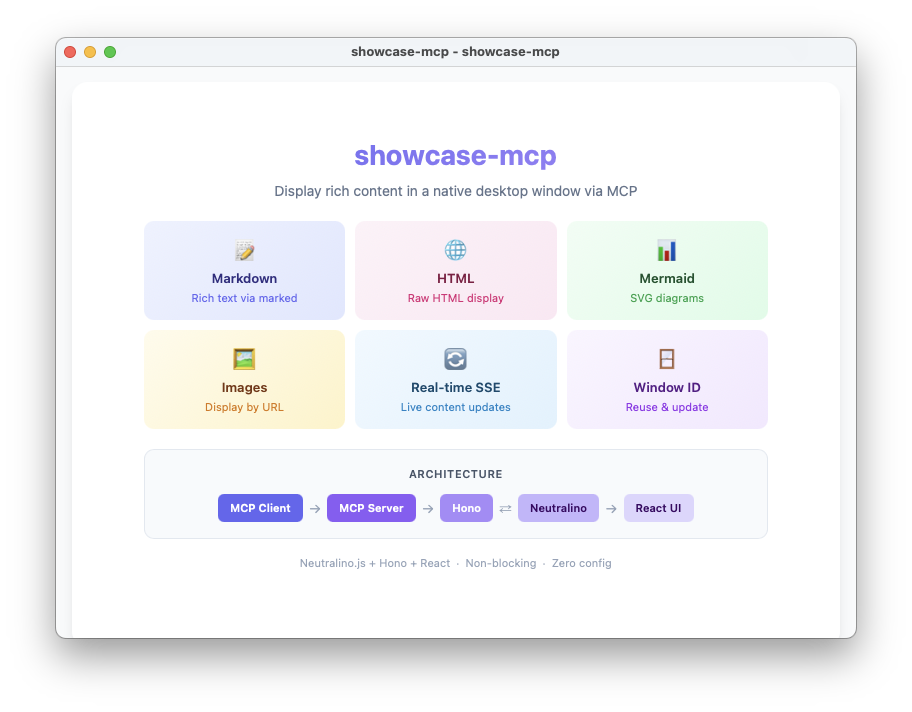Click the arrow after Neutralino

(611, 508)
